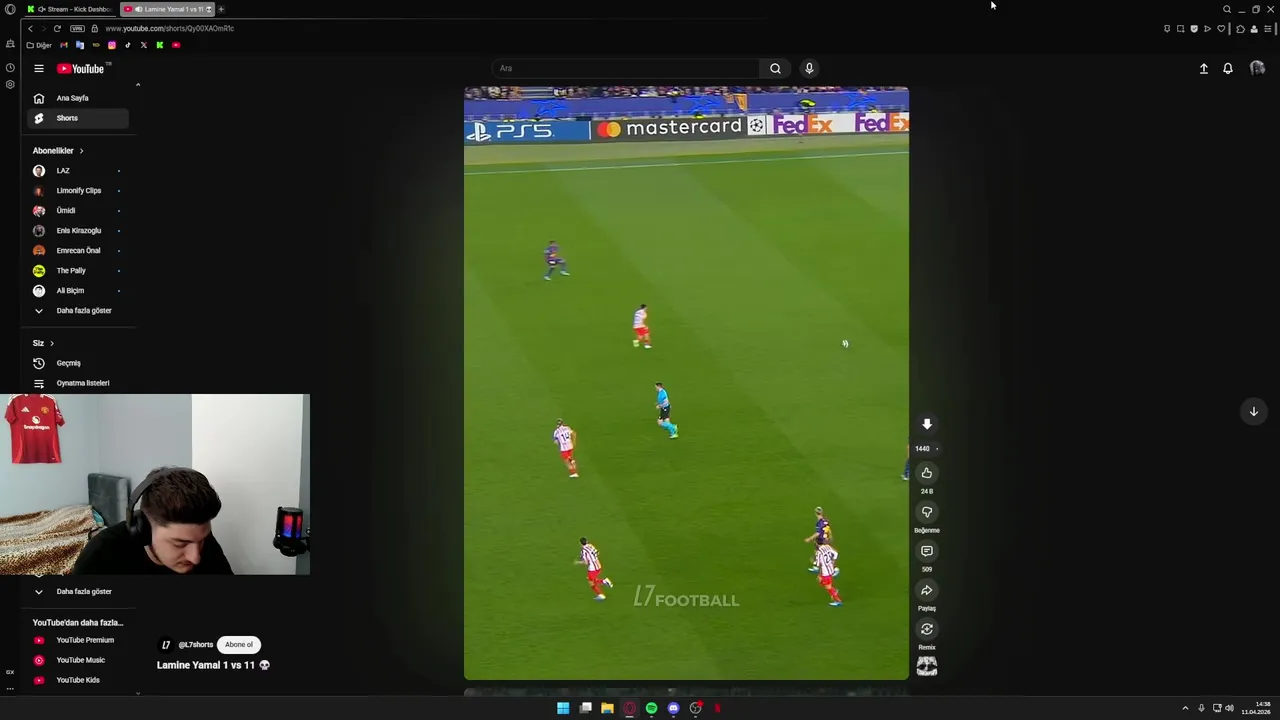Go to Ana Sayfa in the sidebar
The image size is (1280, 720).
[x=77, y=98]
